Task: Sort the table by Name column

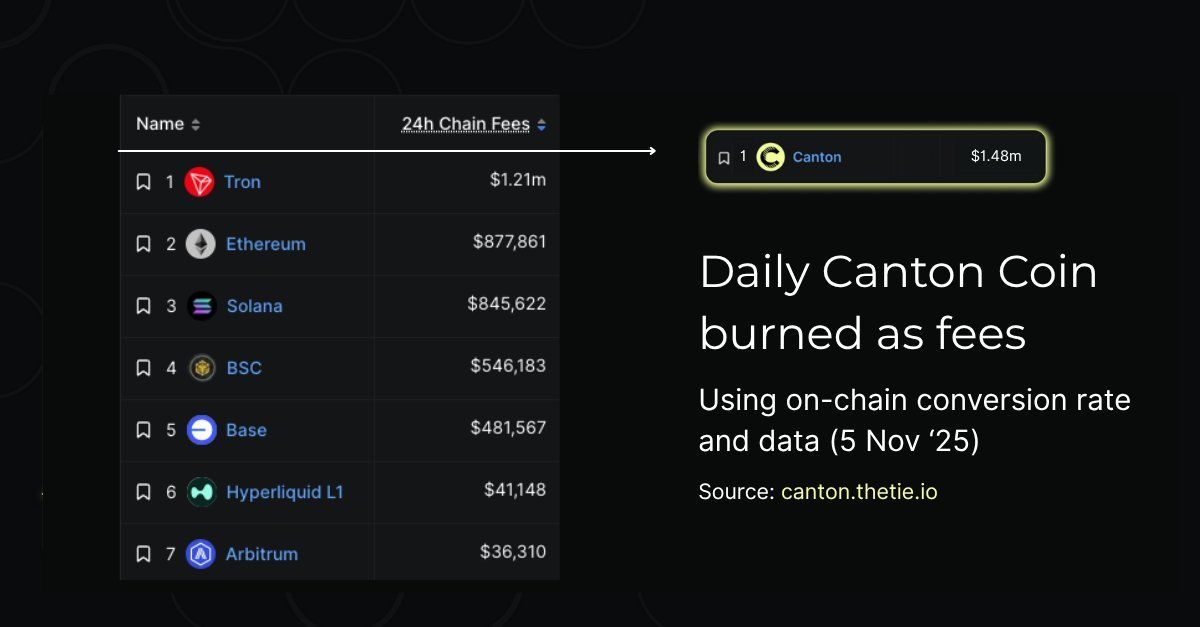Action: pyautogui.click(x=167, y=123)
